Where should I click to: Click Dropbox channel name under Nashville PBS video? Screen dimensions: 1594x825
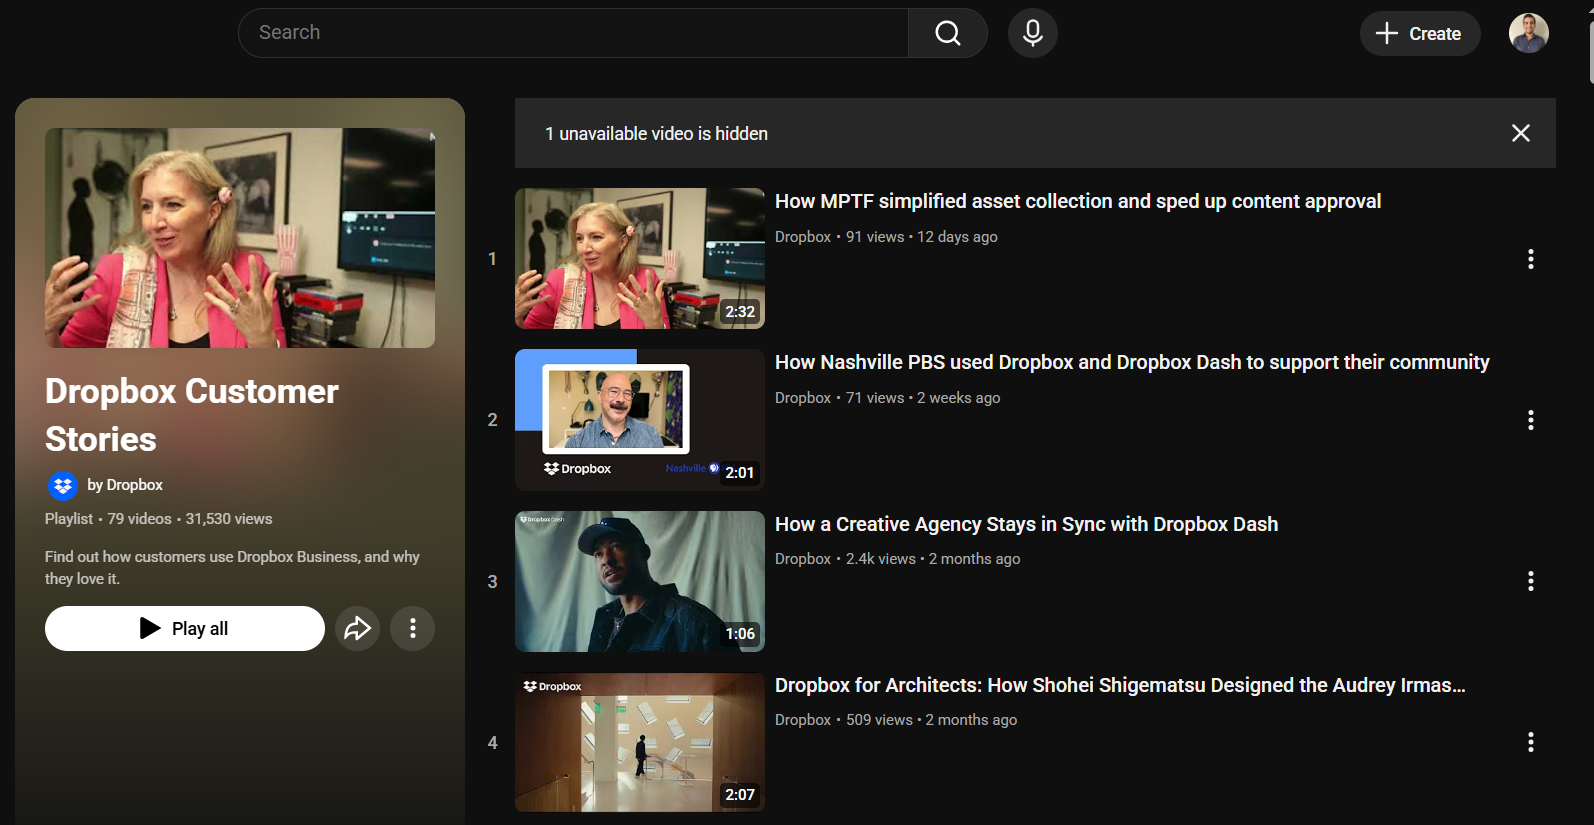click(803, 398)
